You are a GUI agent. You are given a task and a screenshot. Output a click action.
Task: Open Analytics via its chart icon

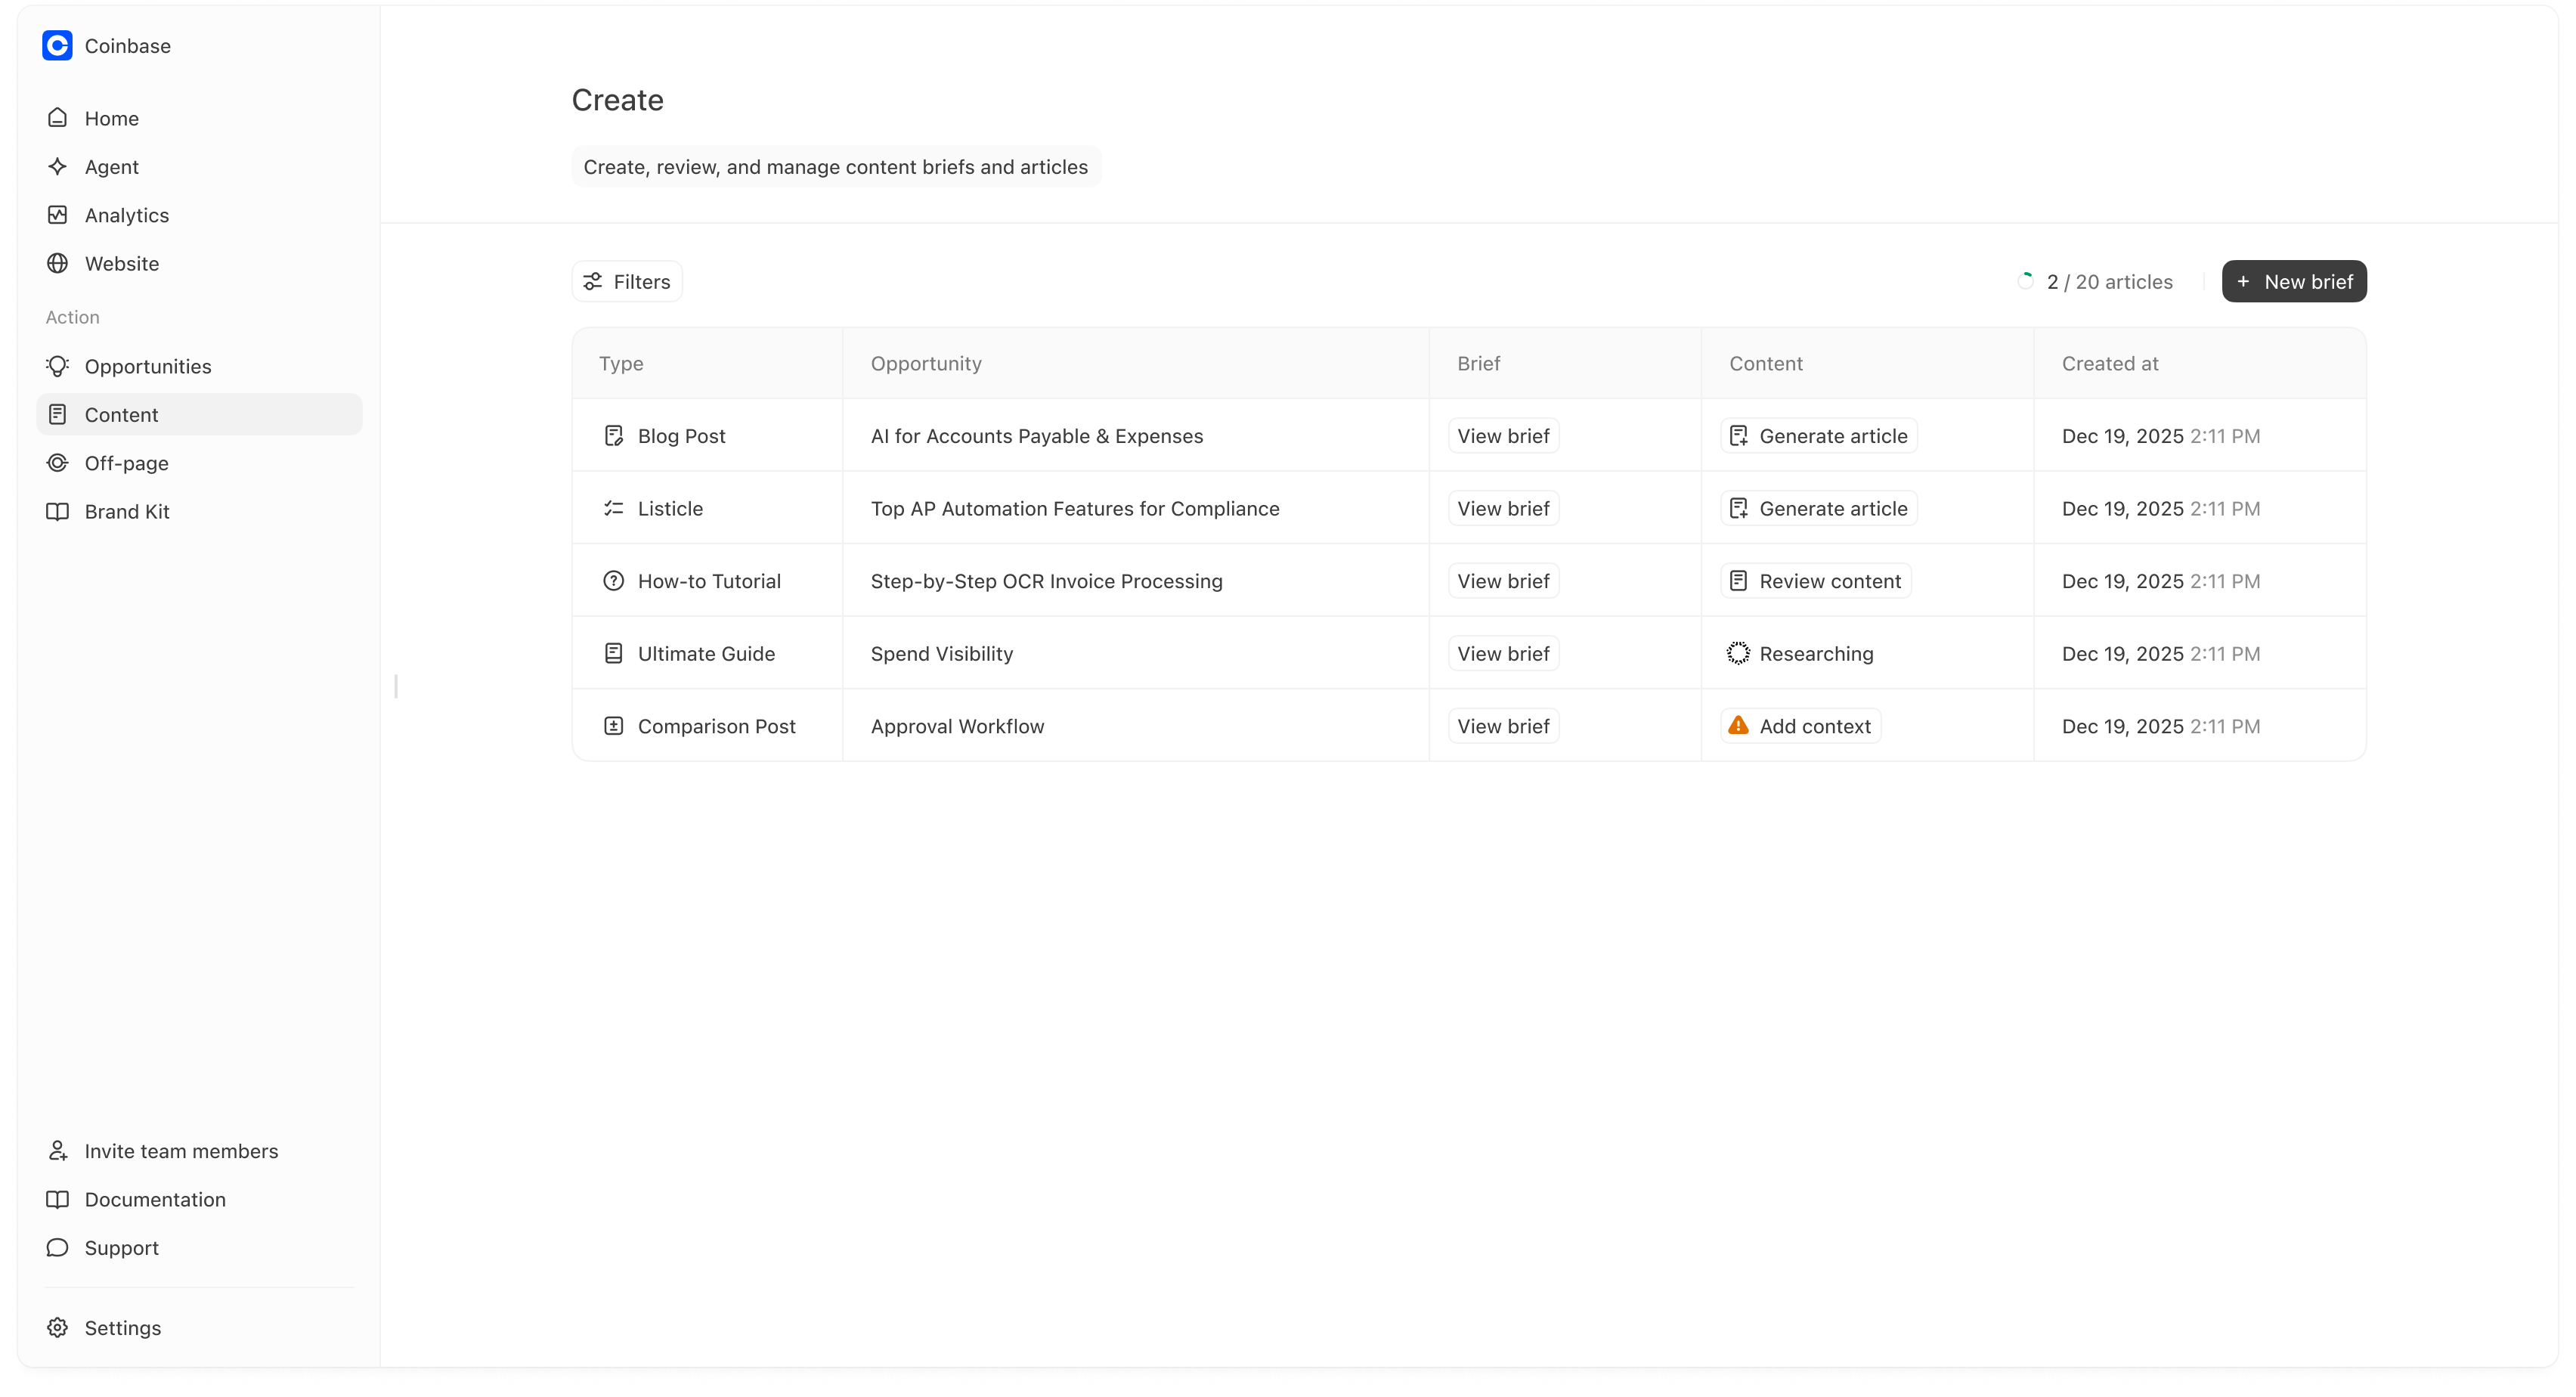57,215
